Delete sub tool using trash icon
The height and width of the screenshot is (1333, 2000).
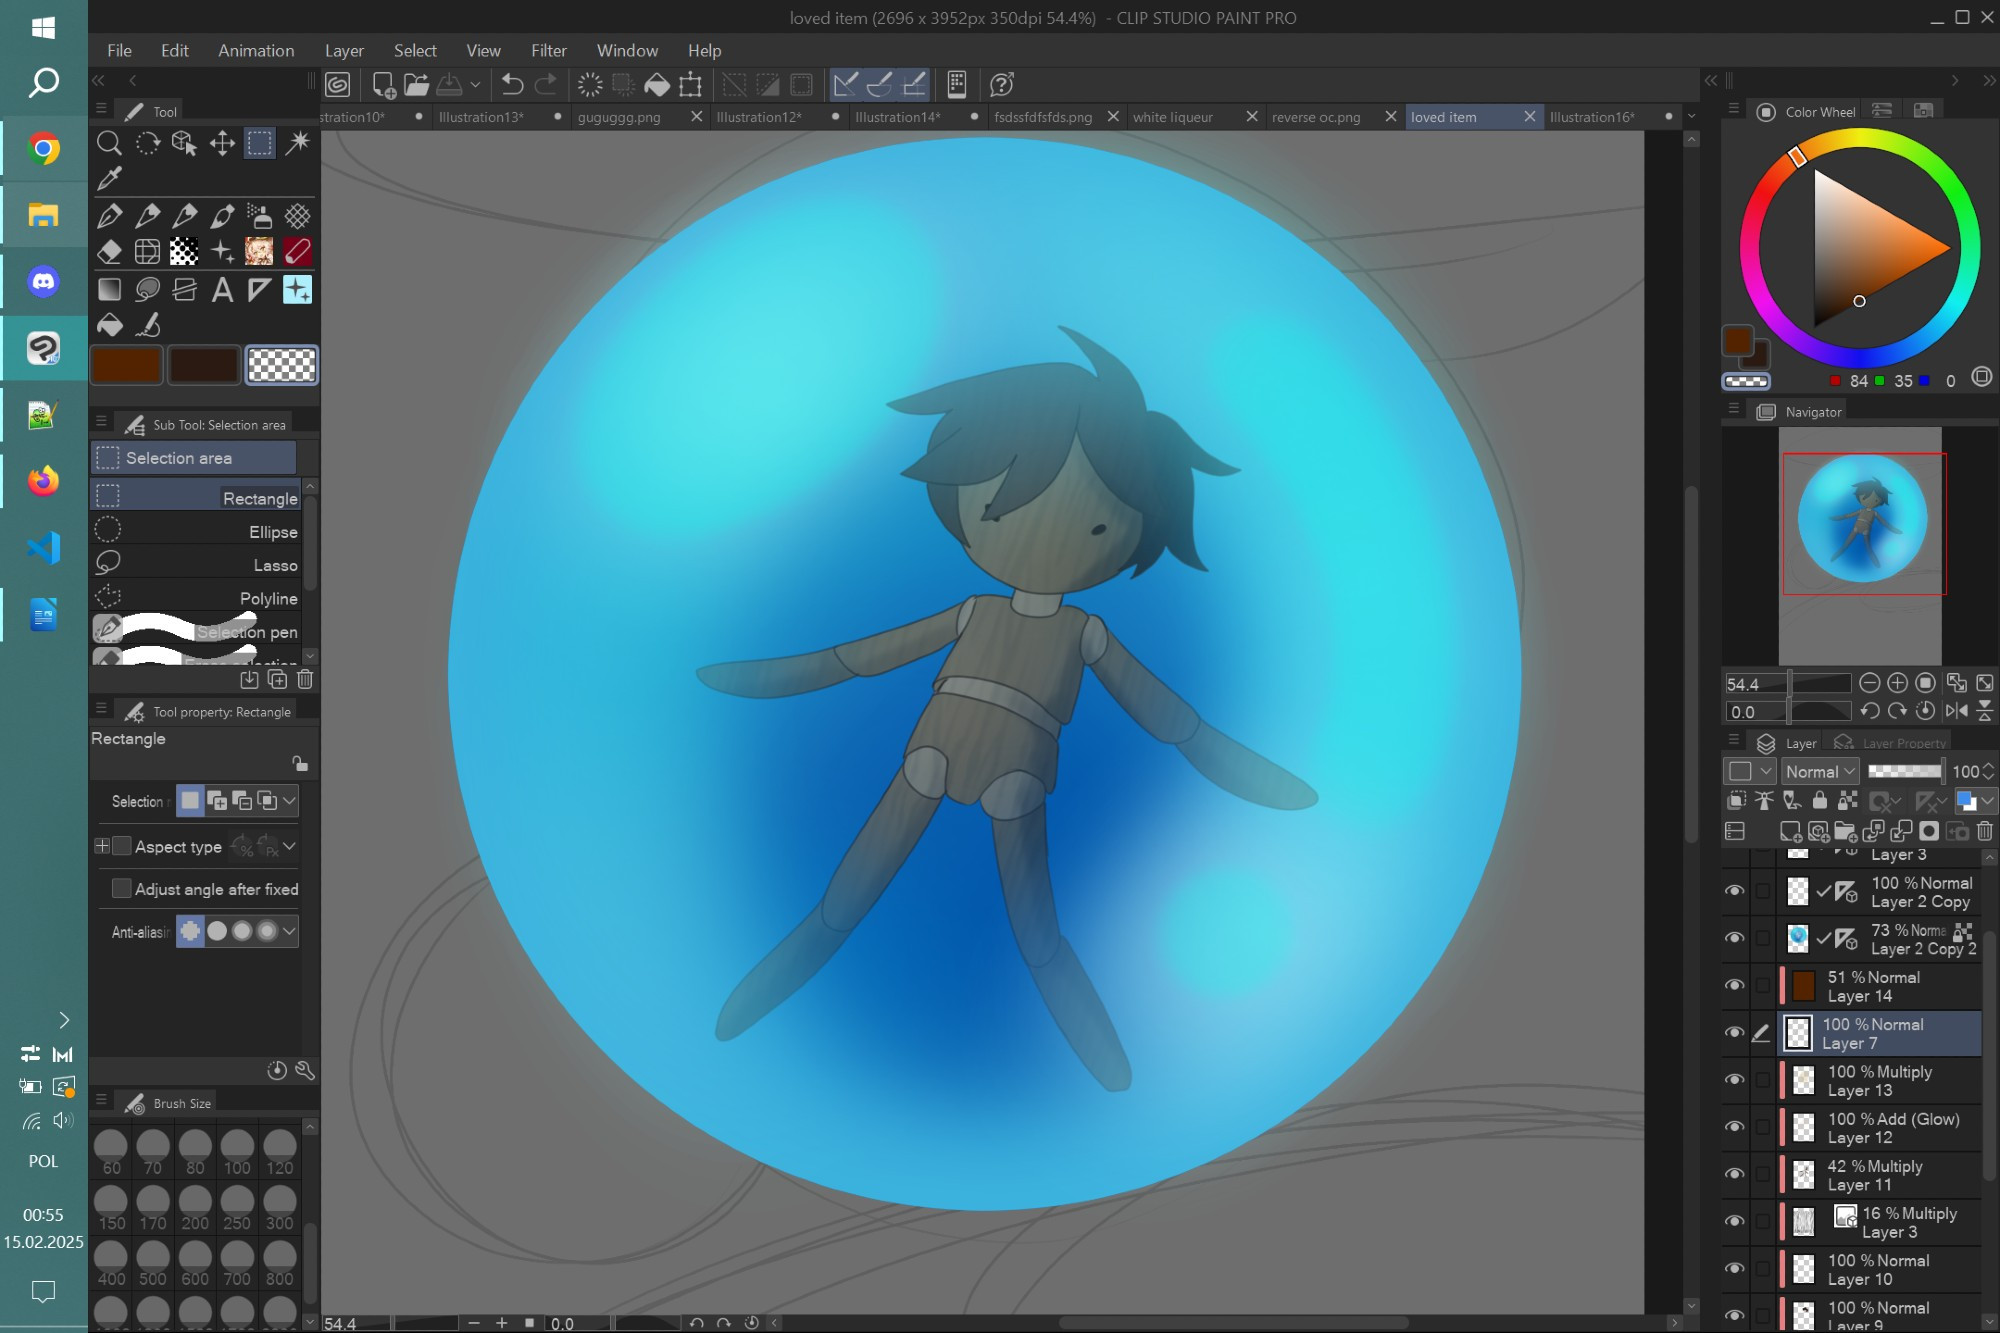pyautogui.click(x=305, y=679)
